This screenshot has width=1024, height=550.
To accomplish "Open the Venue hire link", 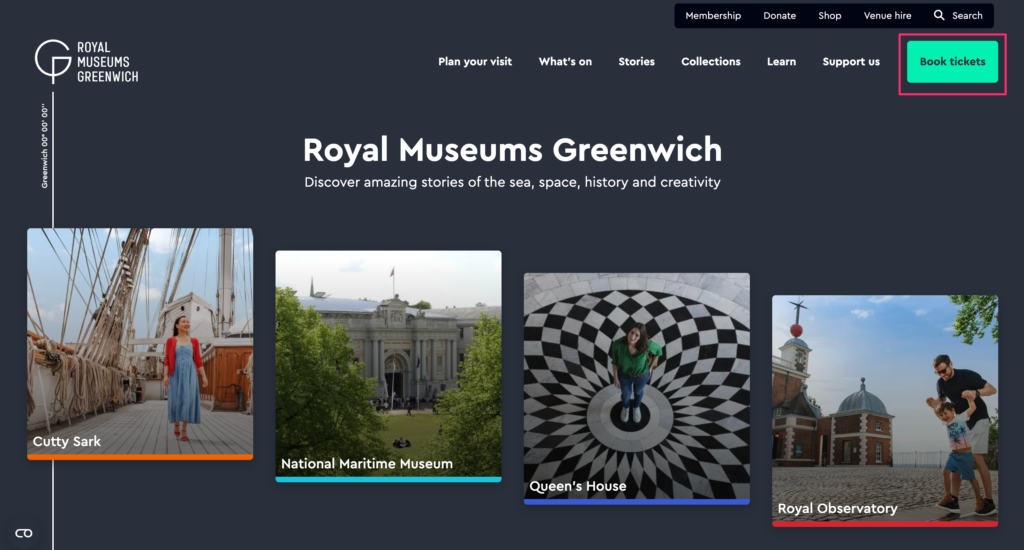I will click(887, 16).
